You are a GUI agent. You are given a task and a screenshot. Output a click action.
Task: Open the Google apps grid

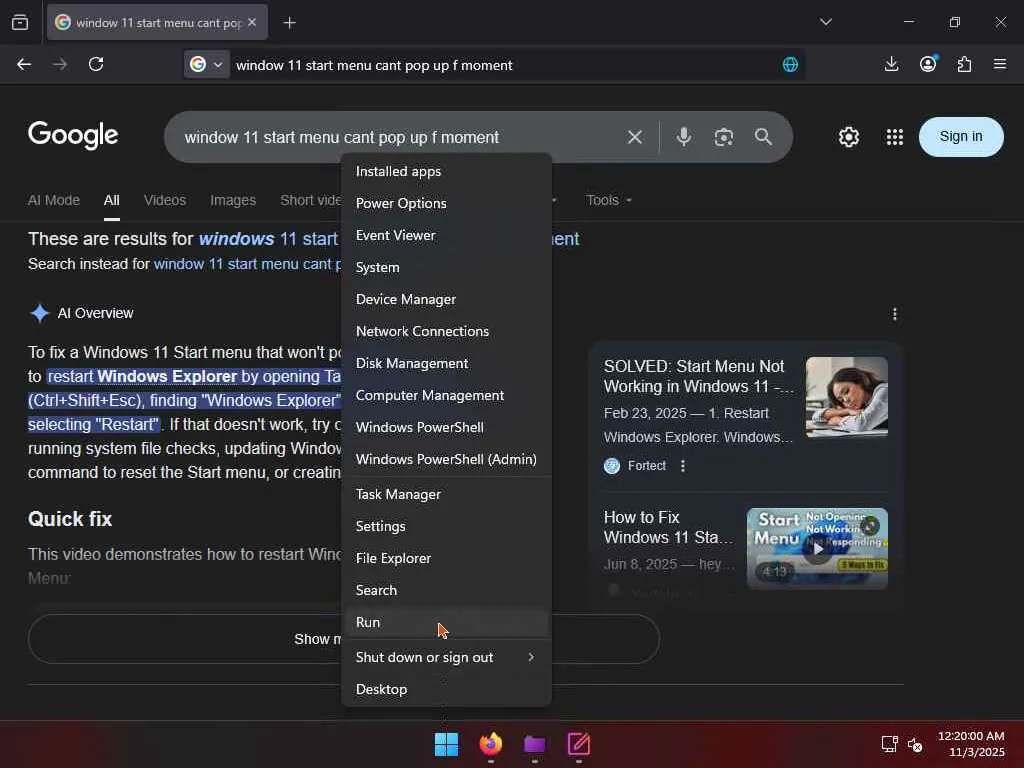(895, 137)
